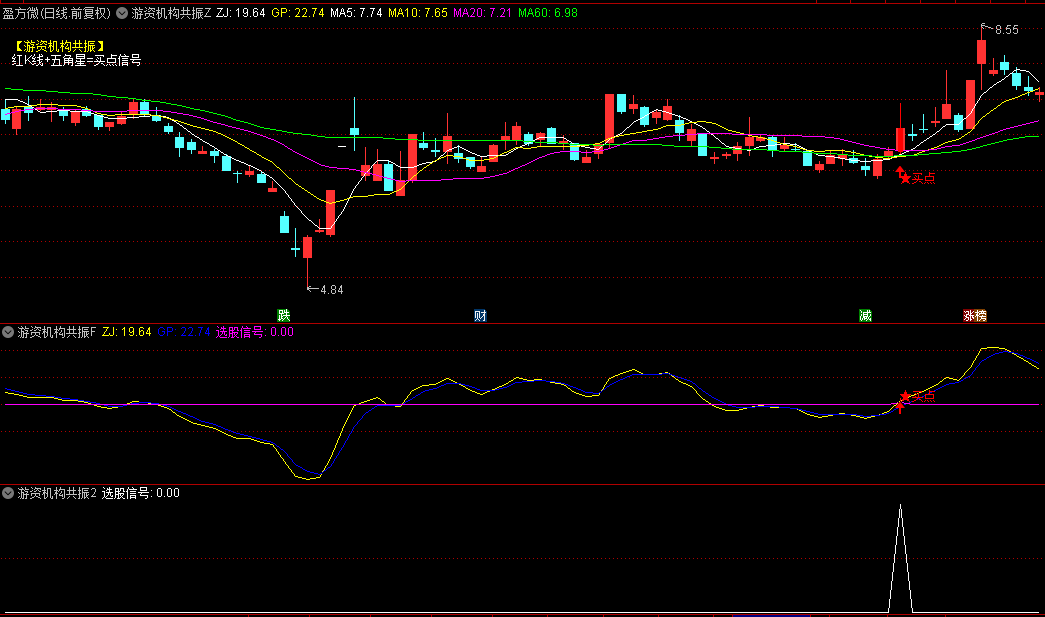Click the star 买点 marker in indicator F panel
Viewport: 1045px width, 617px height.
tap(918, 396)
